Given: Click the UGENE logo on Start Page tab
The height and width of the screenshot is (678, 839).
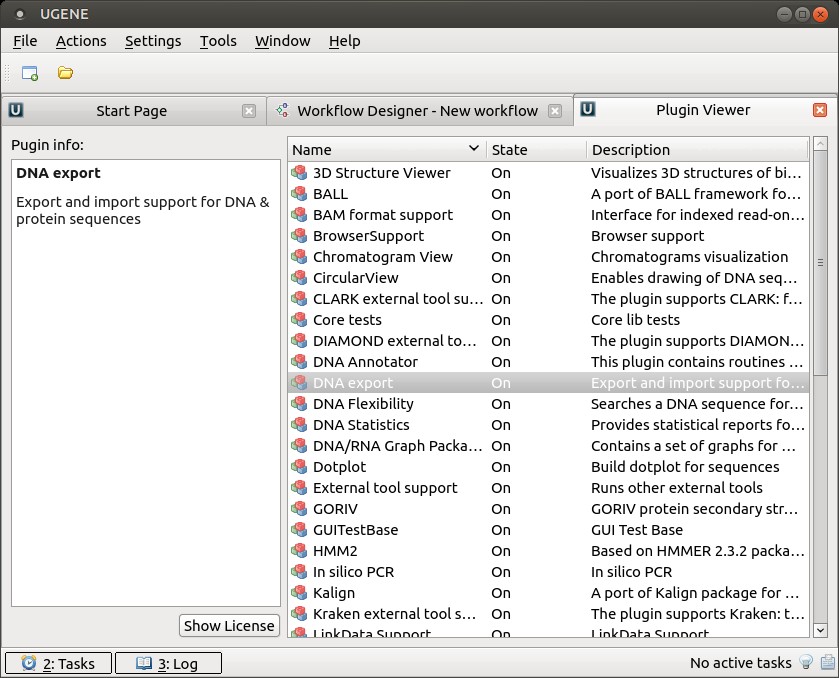Looking at the screenshot, I should tap(16, 110).
